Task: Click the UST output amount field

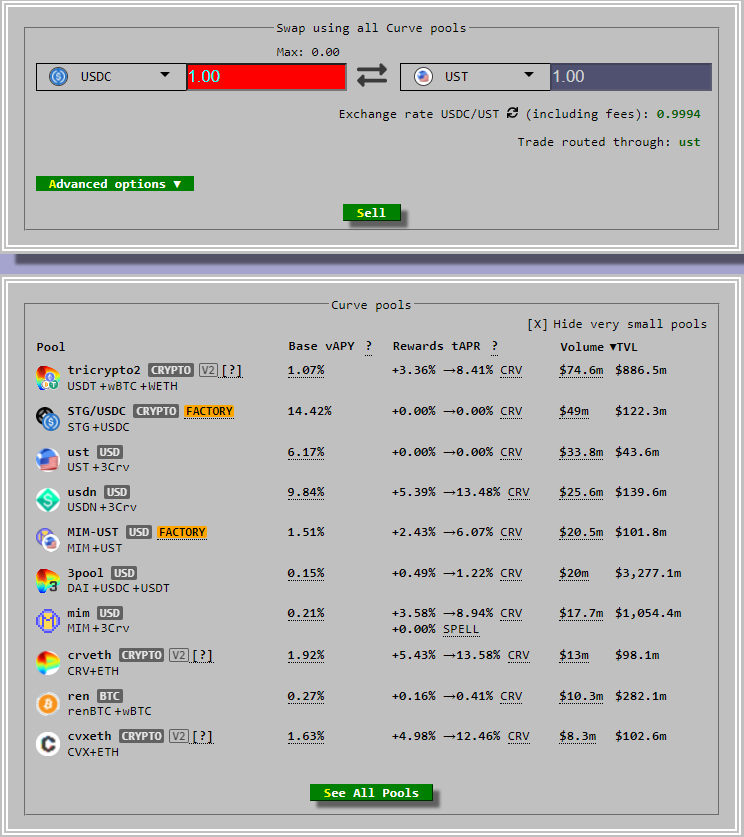Action: pyautogui.click(x=631, y=77)
